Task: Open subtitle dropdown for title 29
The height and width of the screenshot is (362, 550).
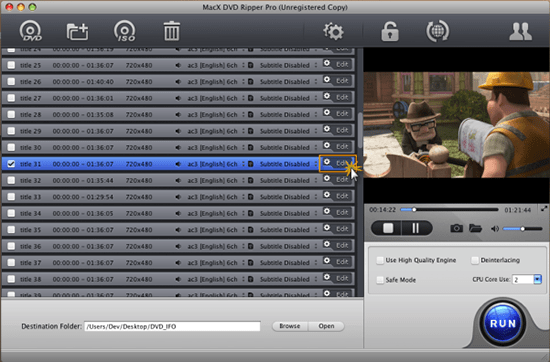Action: 316,131
